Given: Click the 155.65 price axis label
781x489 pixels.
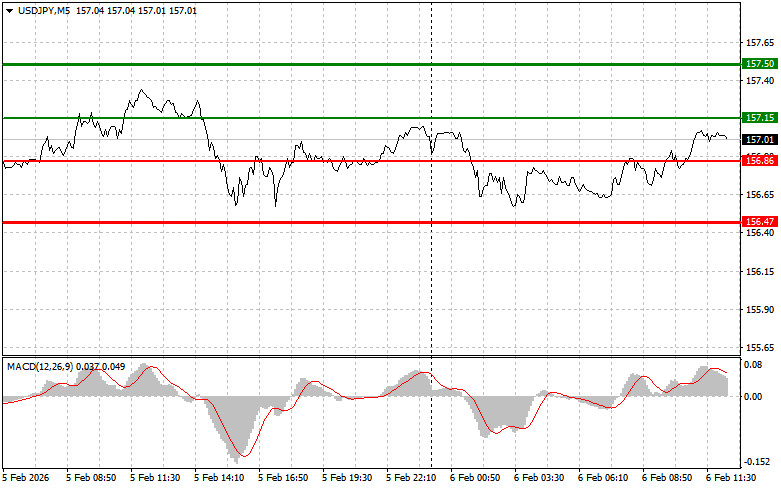Looking at the screenshot, I should 759,347.
